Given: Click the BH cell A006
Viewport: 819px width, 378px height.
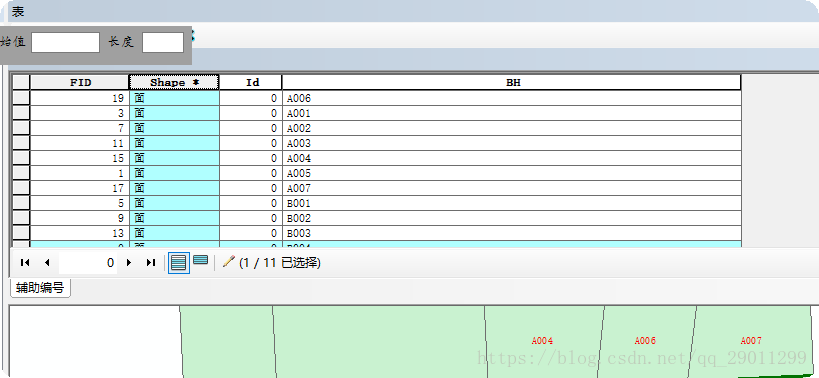Looking at the screenshot, I should 512,98.
